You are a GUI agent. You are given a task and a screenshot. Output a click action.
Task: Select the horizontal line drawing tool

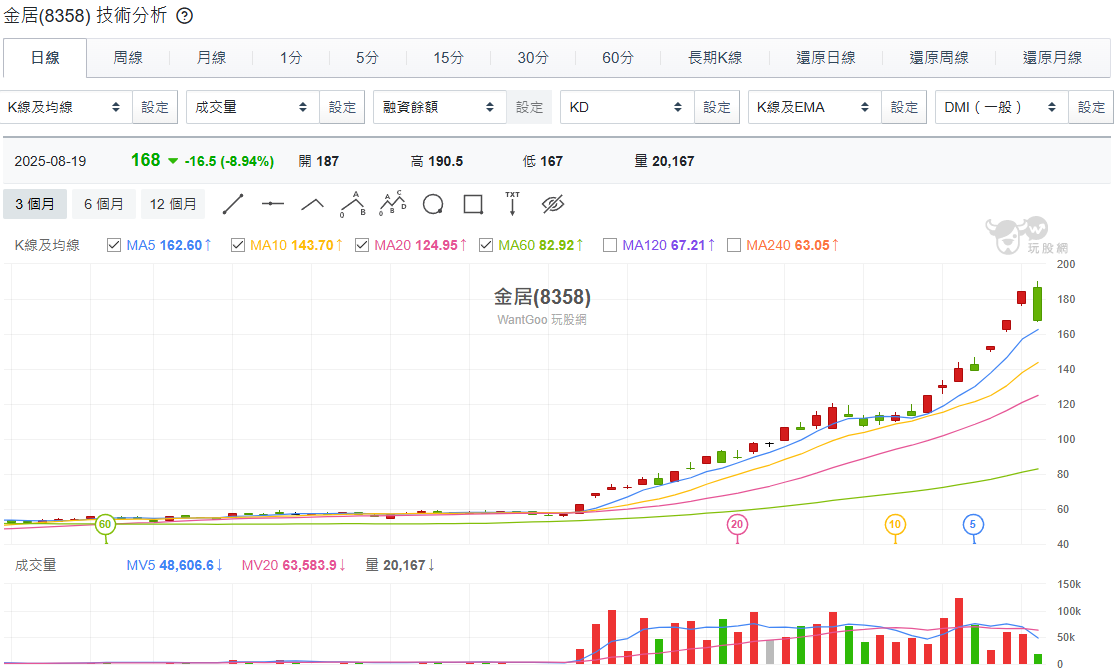coord(273,204)
